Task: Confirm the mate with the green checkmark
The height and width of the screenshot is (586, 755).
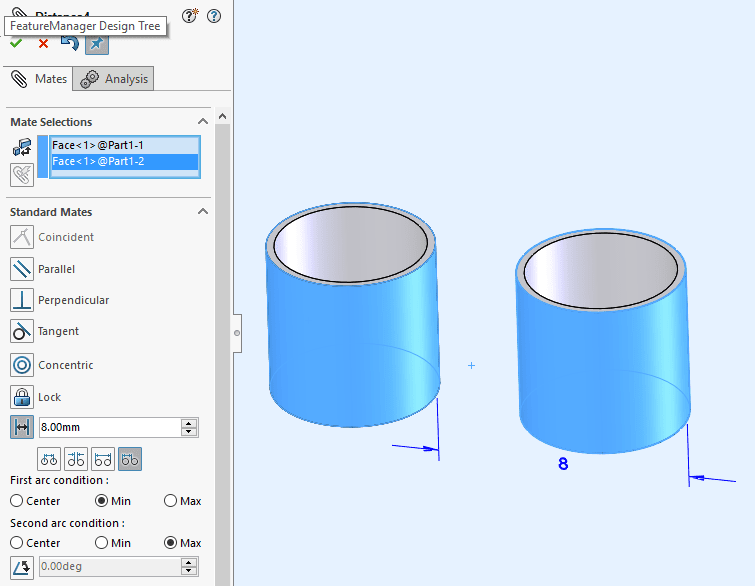Action: (x=16, y=43)
